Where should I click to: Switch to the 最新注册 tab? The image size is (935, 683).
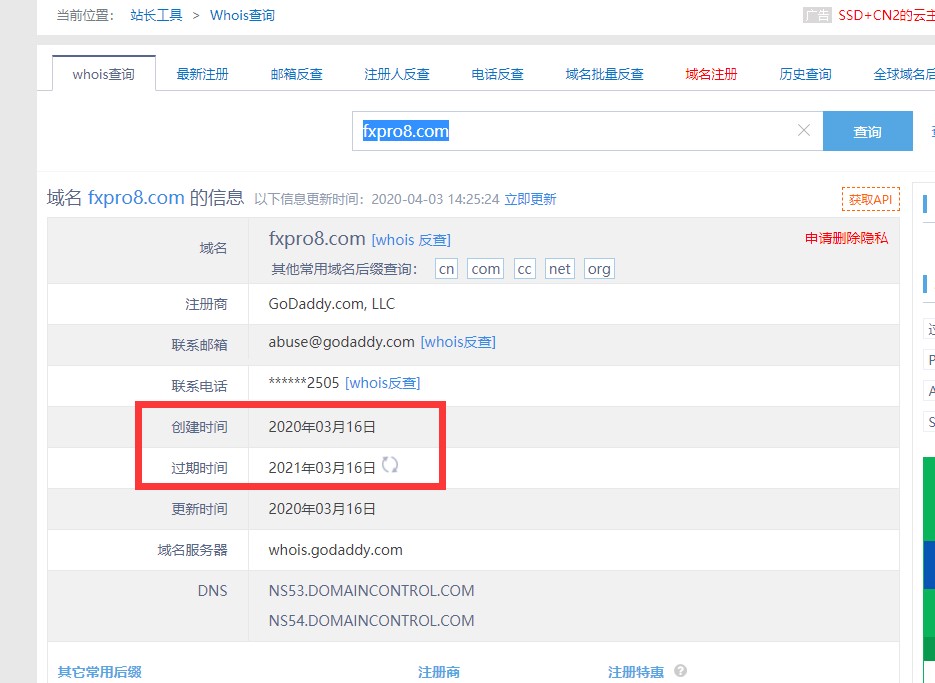202,74
